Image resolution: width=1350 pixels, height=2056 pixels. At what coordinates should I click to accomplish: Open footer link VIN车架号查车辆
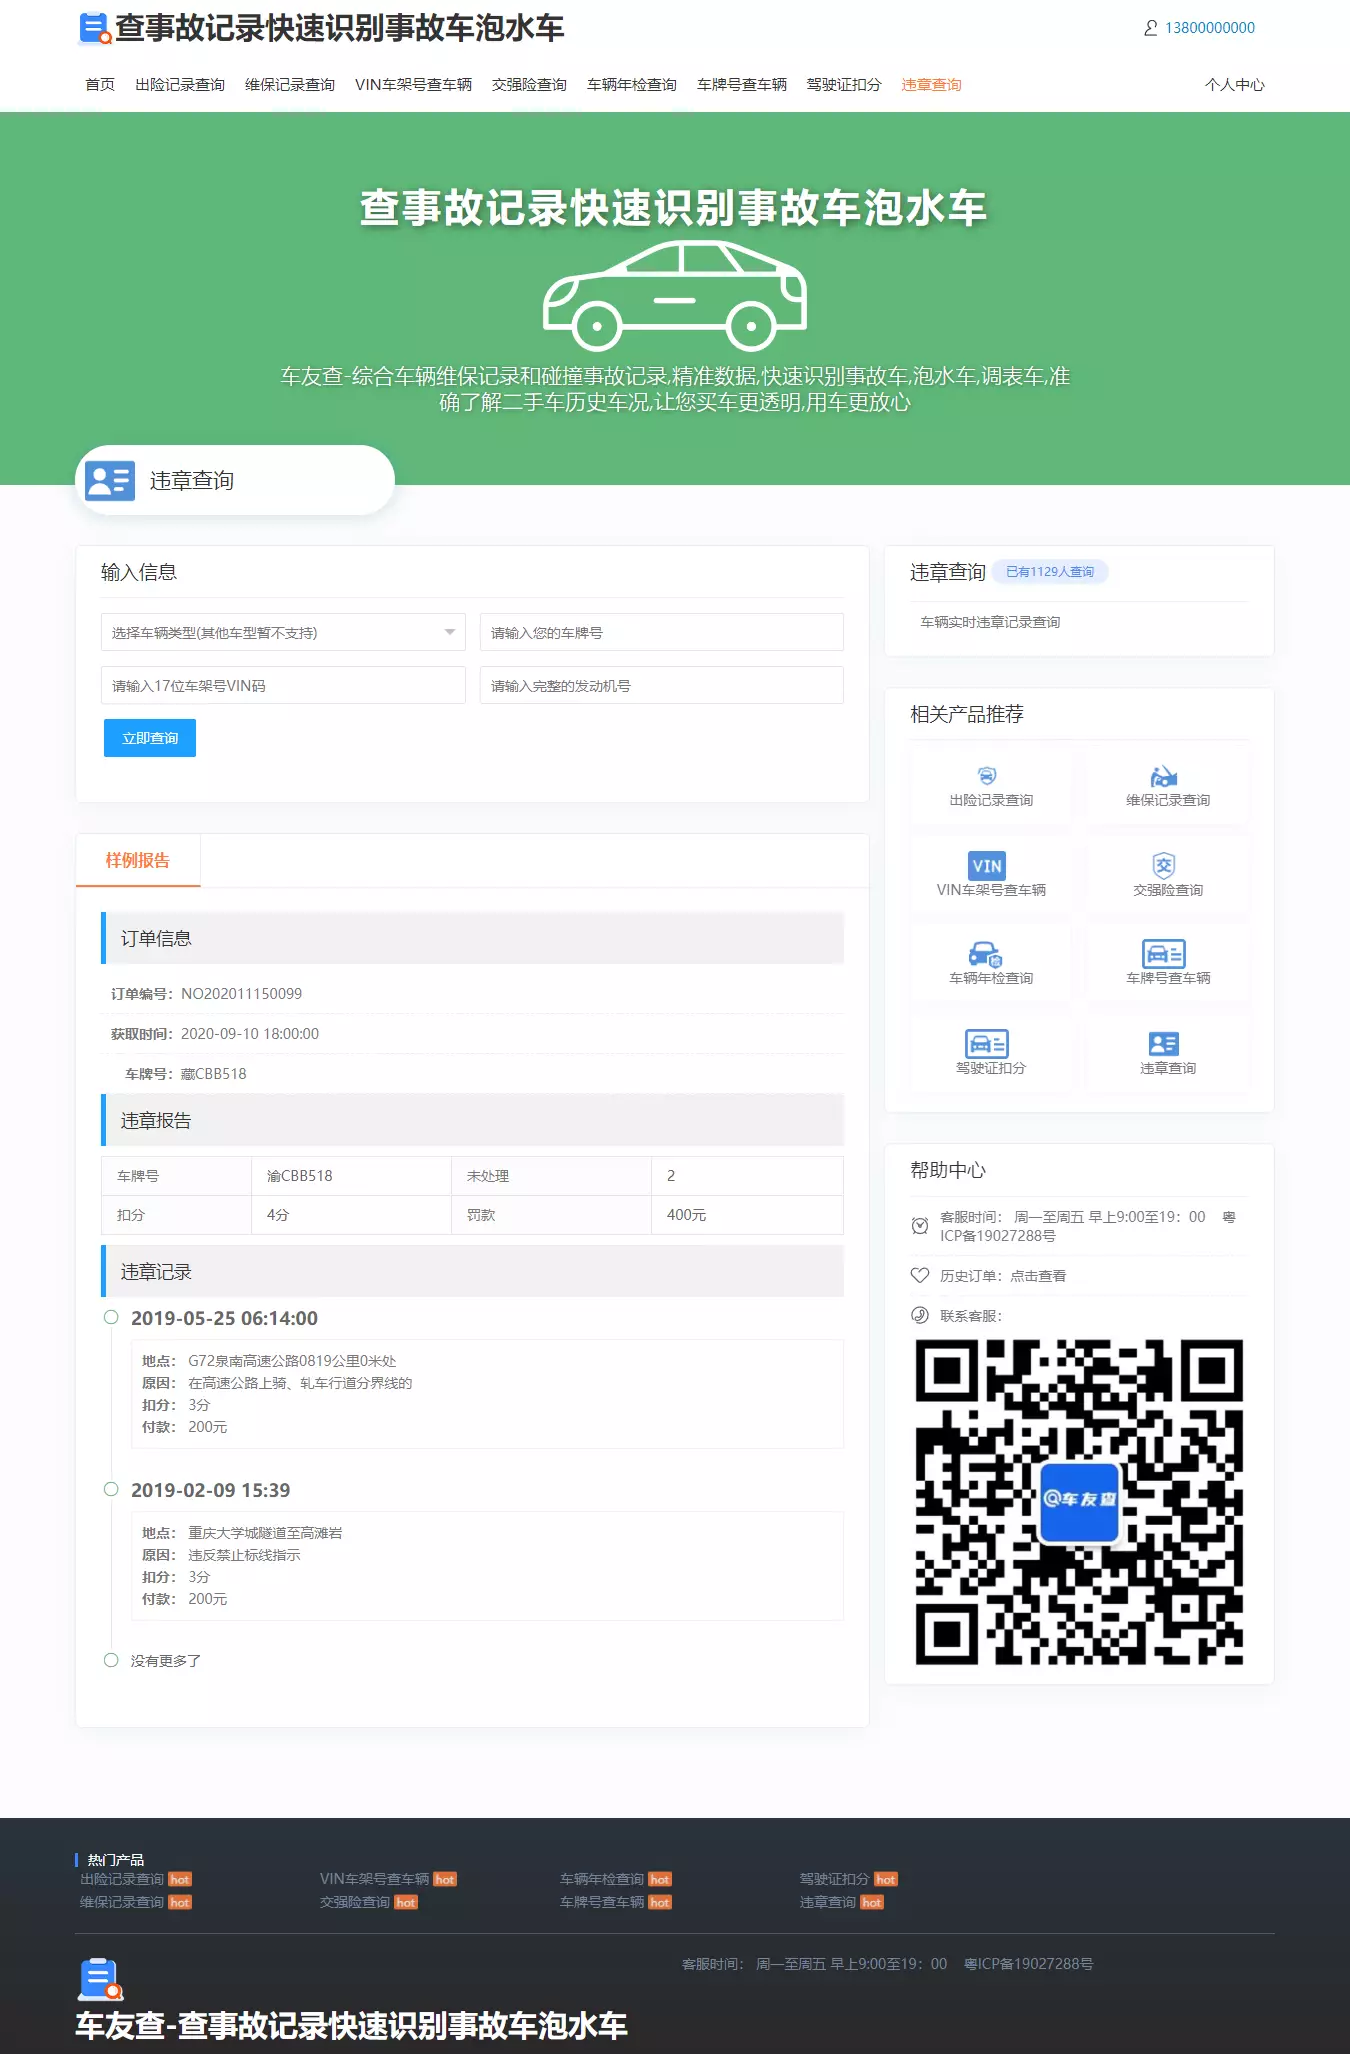point(374,1879)
